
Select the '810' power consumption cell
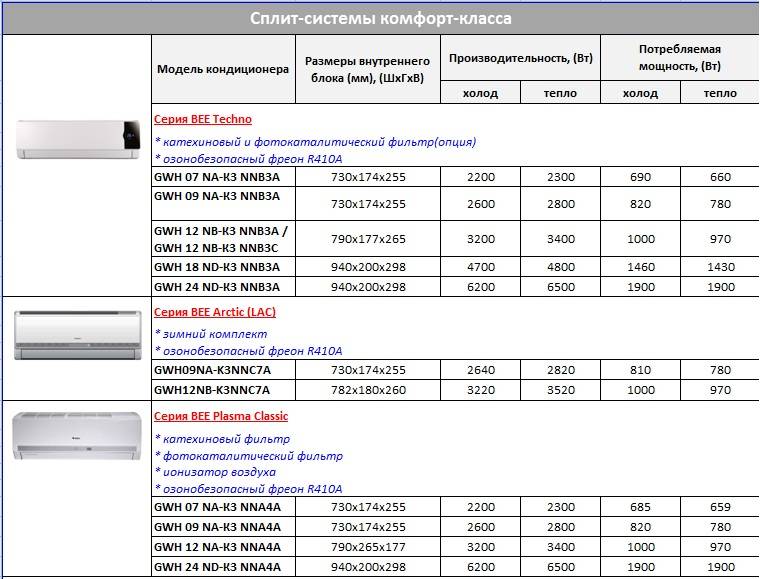click(x=640, y=370)
